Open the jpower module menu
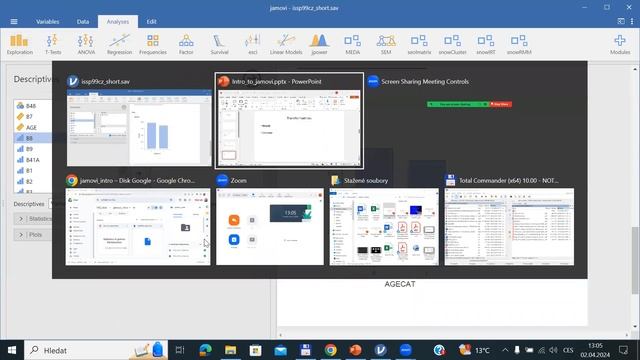640x360 pixels. tap(319, 44)
